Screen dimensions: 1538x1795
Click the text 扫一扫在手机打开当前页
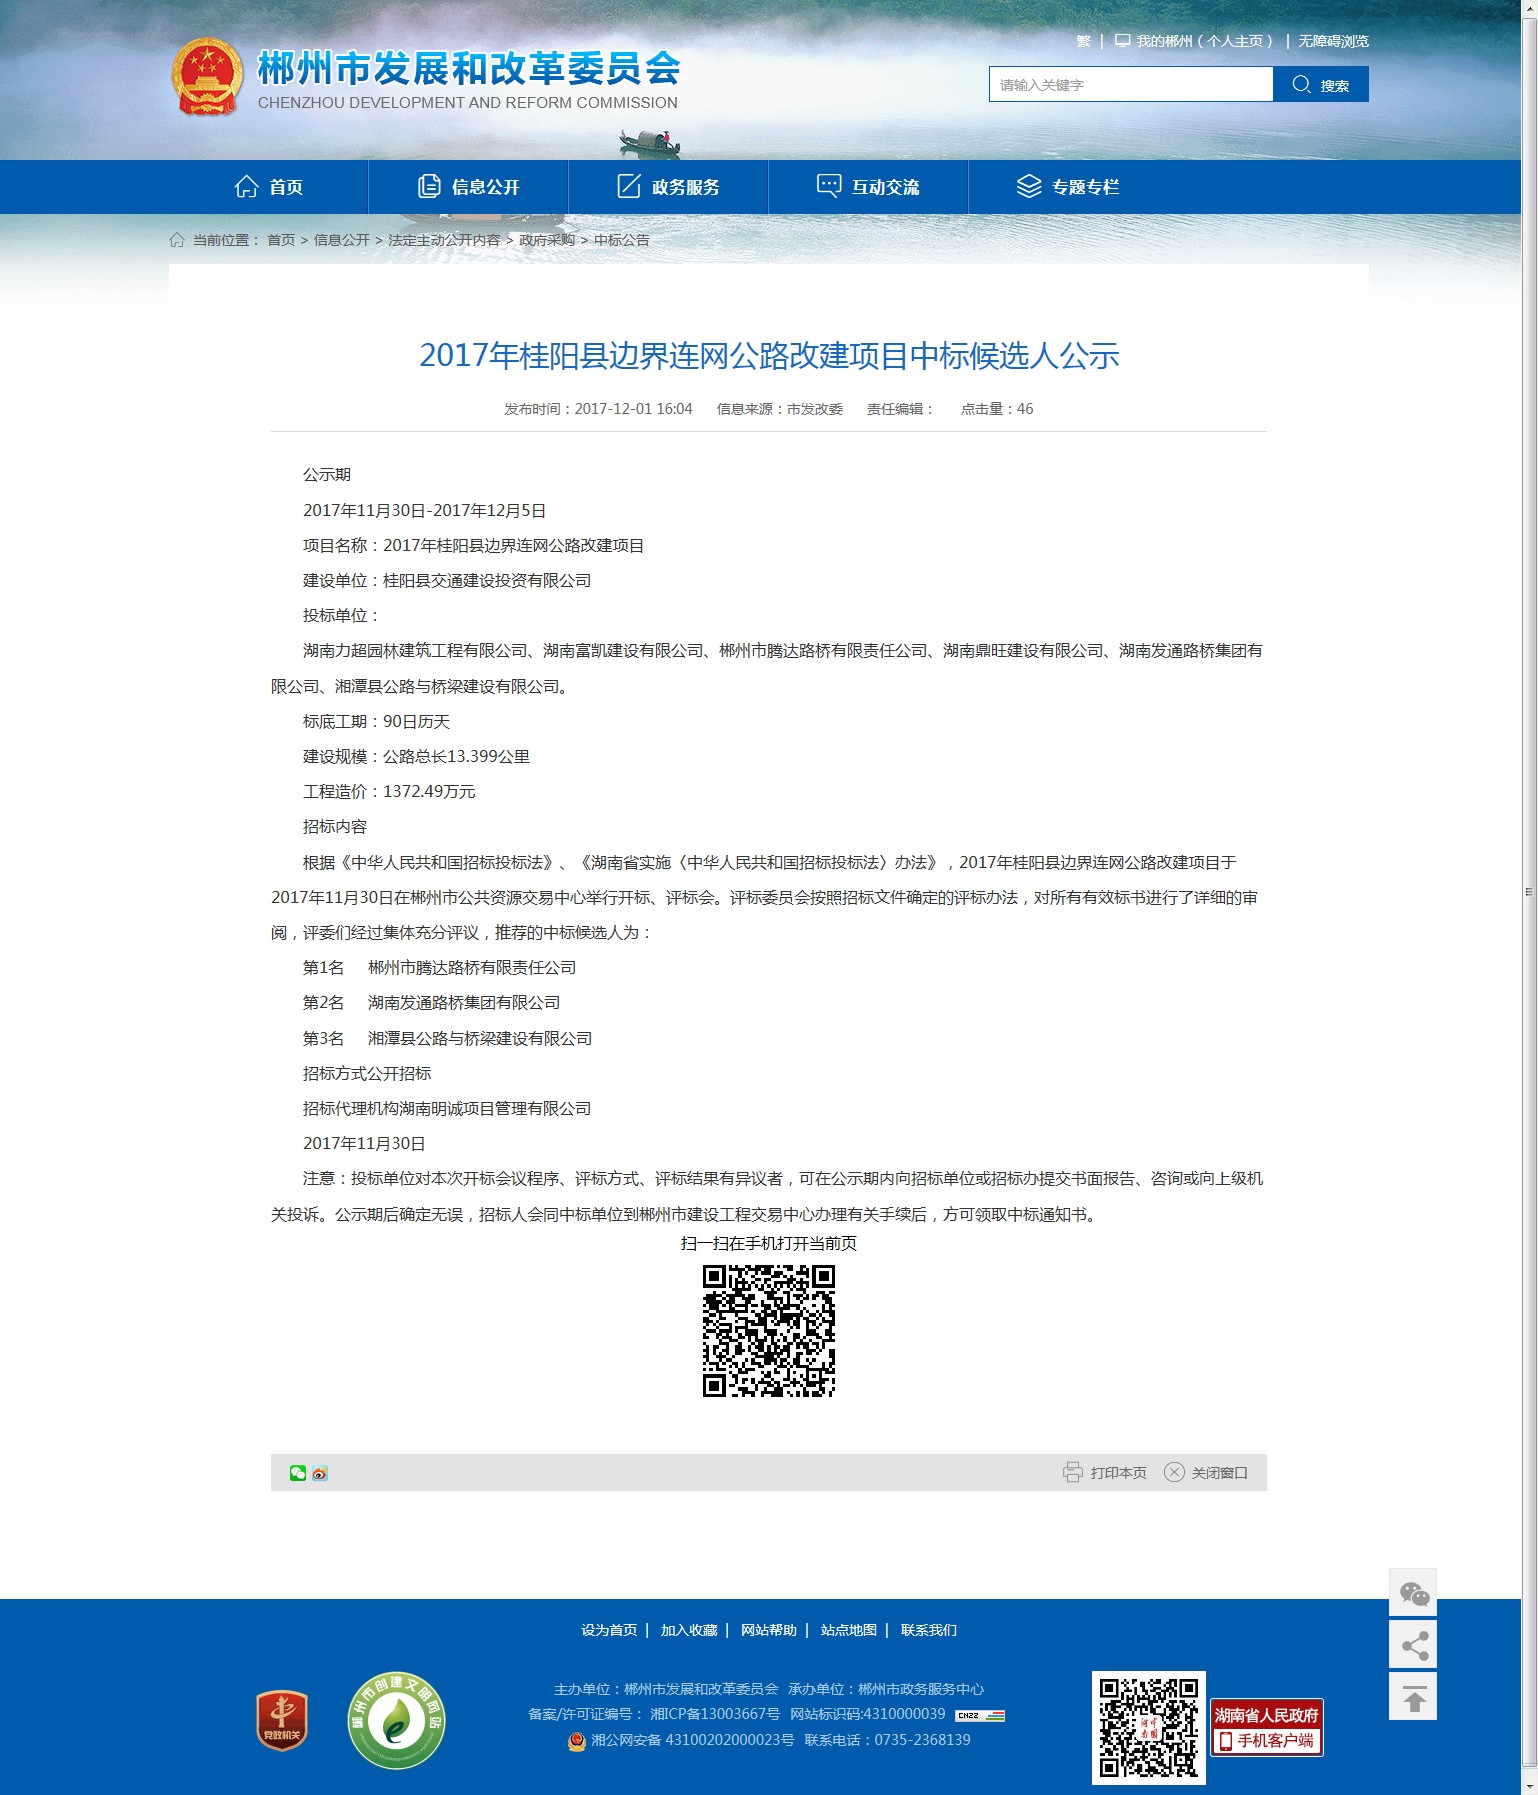point(769,1244)
